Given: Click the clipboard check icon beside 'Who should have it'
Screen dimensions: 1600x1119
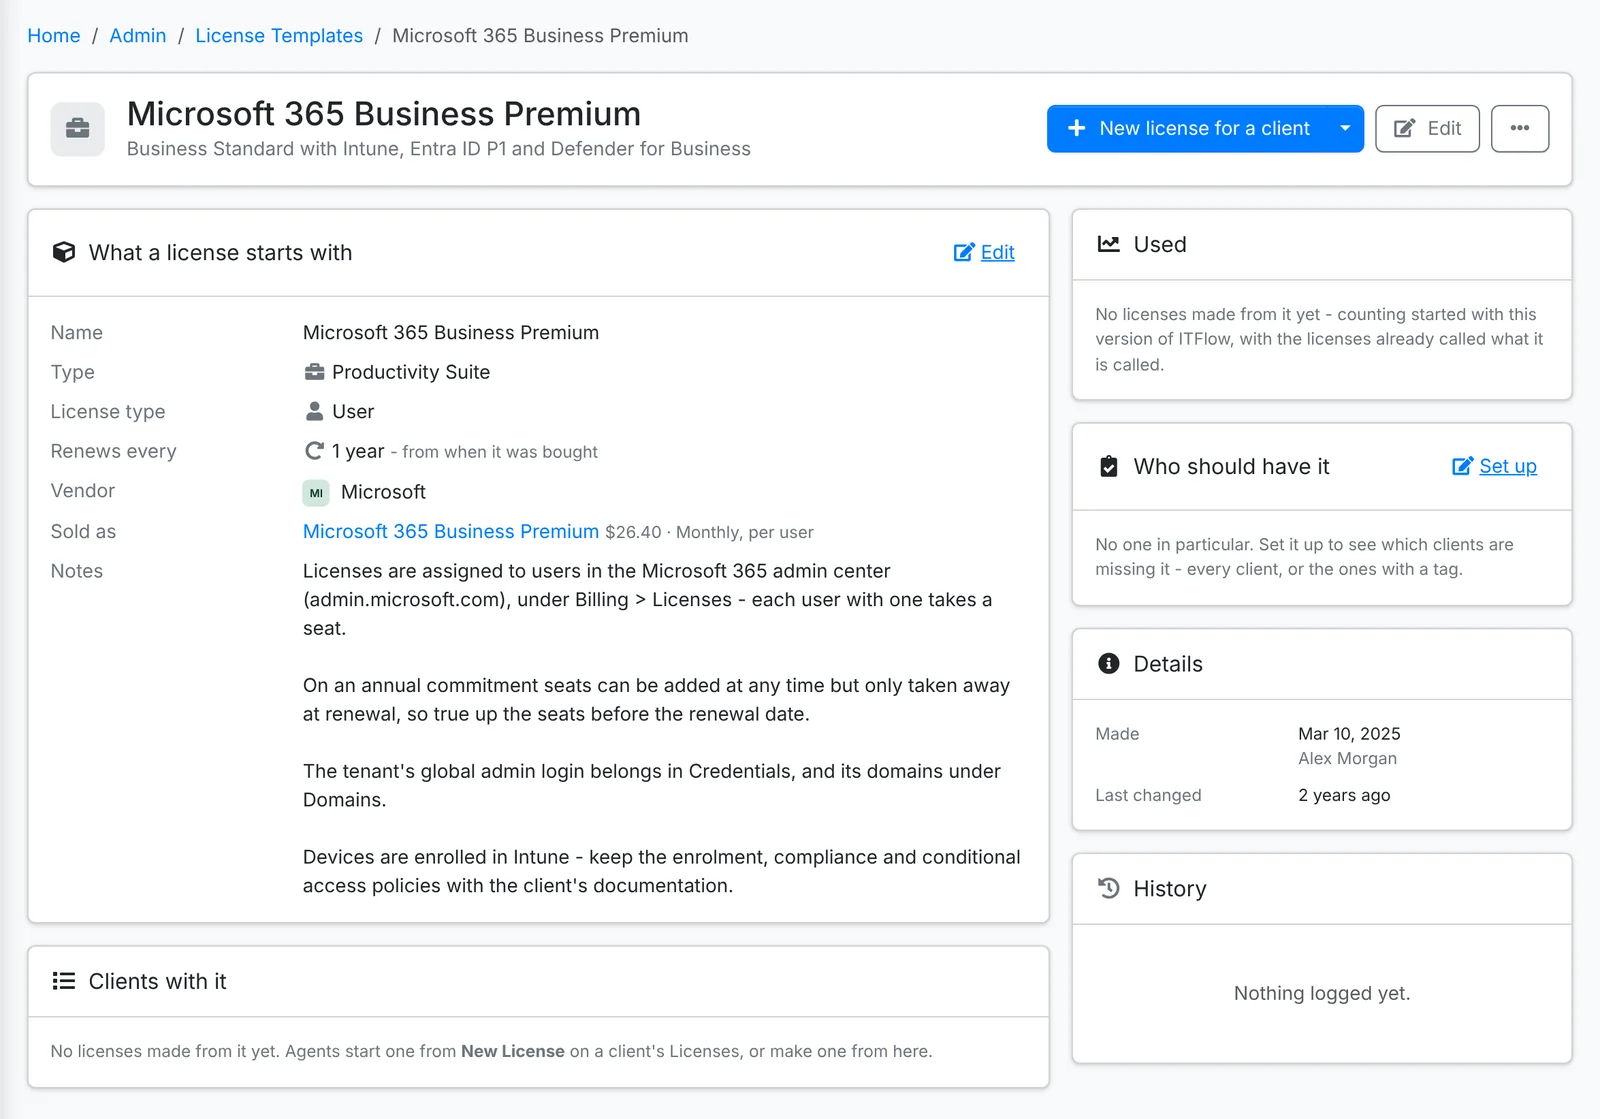Looking at the screenshot, I should tap(1108, 466).
